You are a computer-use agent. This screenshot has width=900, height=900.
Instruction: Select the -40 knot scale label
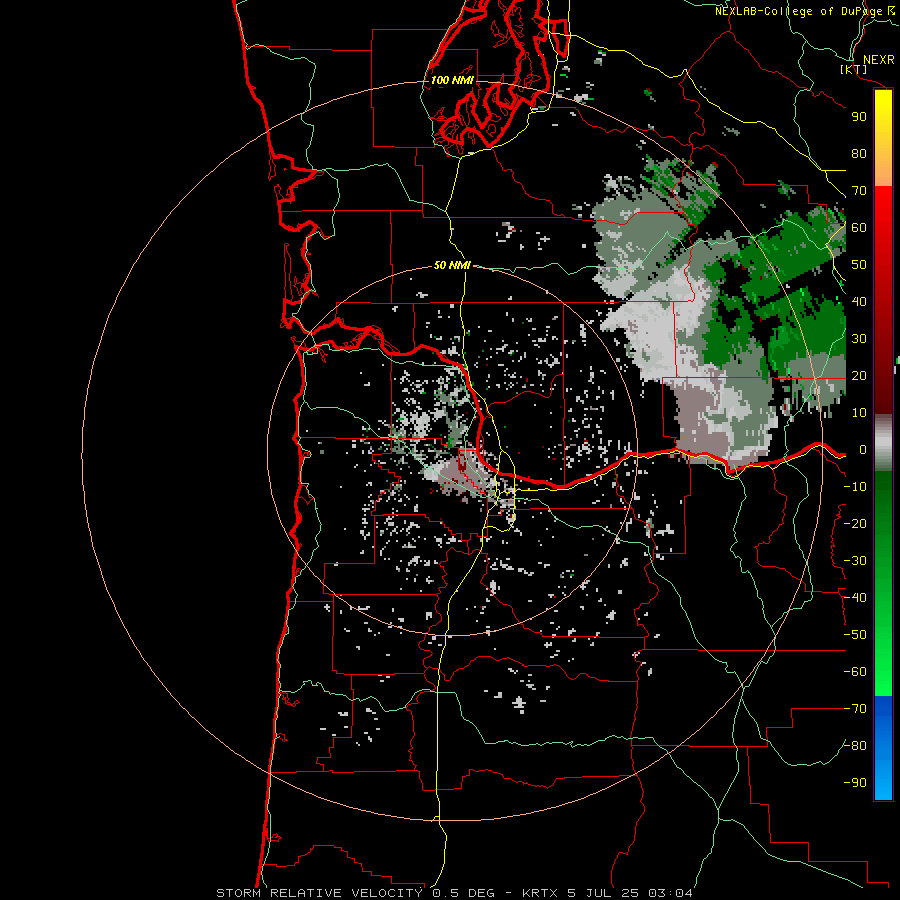click(855, 598)
